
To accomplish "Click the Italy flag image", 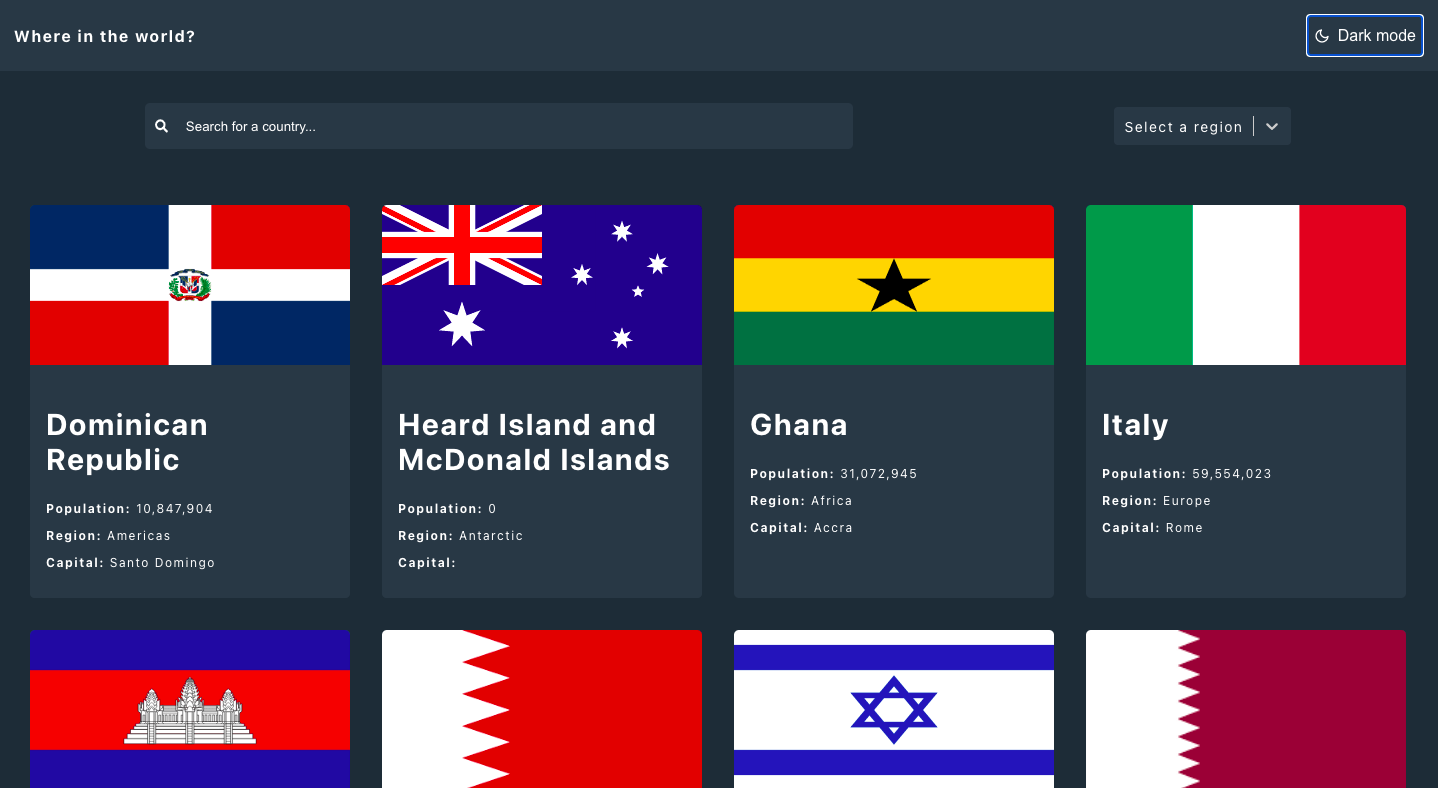I will pos(1245,285).
